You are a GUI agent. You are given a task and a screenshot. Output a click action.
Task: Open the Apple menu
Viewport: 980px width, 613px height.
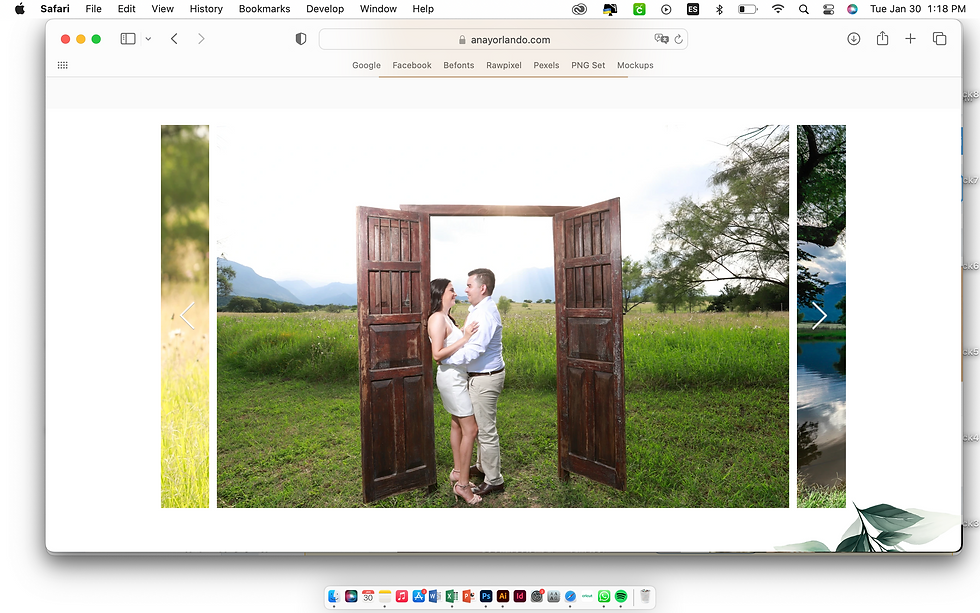point(20,9)
